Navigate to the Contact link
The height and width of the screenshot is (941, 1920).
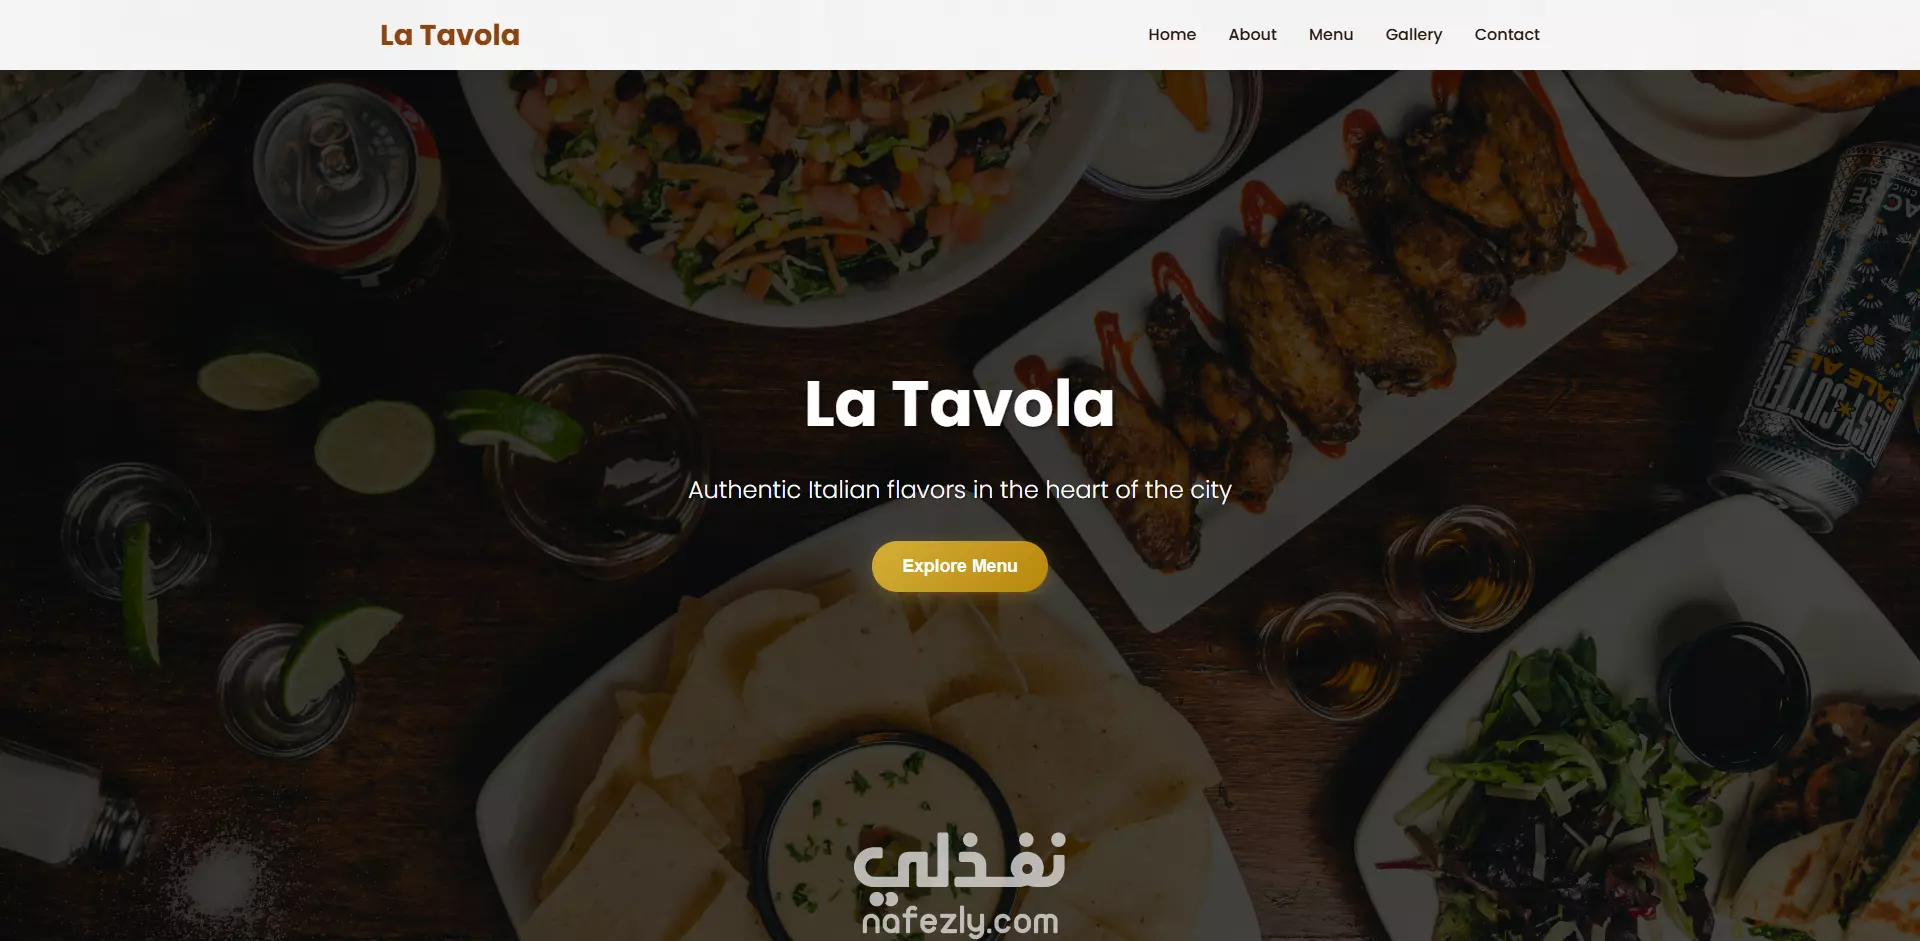pyautogui.click(x=1506, y=34)
